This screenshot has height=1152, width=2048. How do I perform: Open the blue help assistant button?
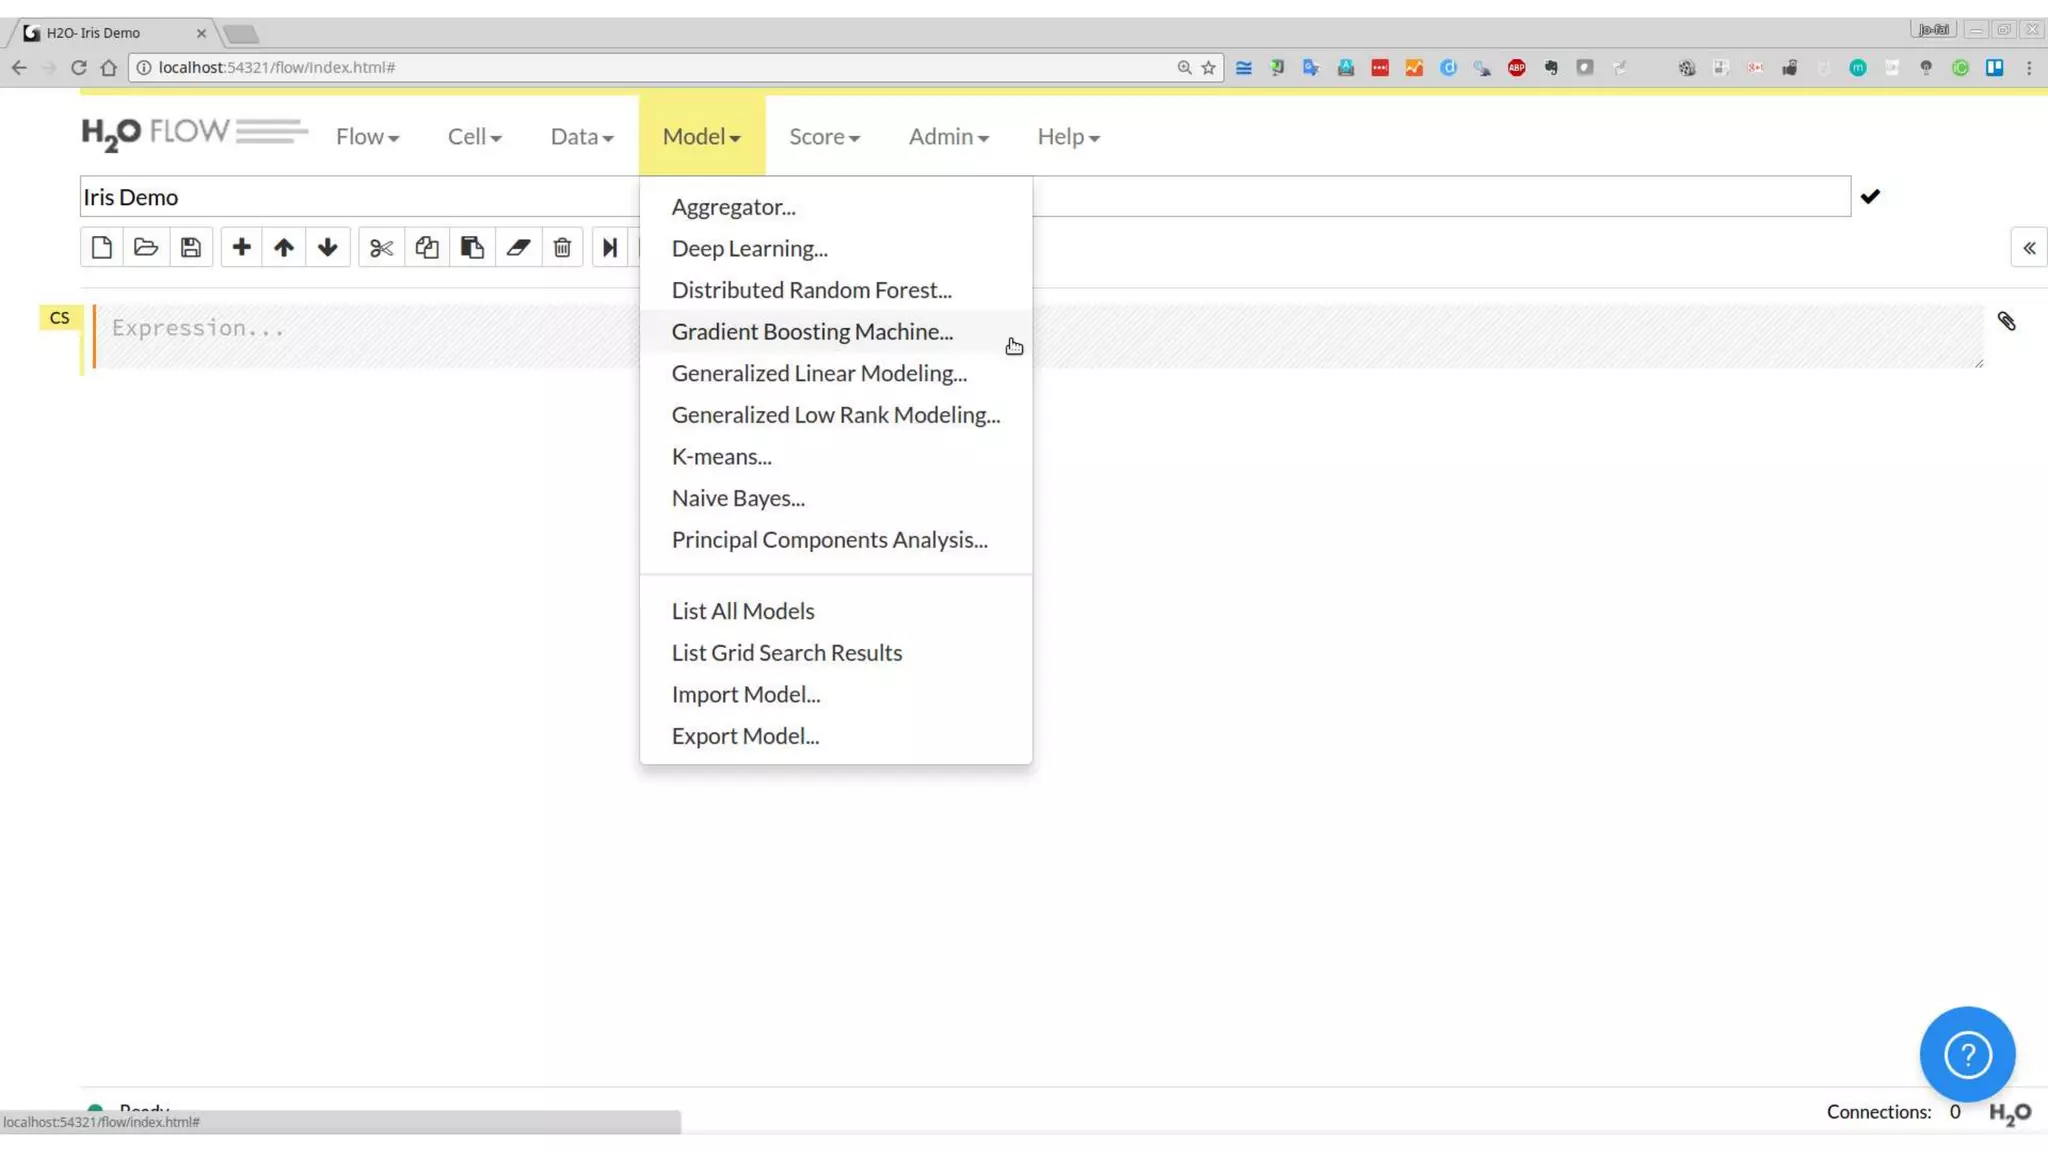[x=1966, y=1054]
